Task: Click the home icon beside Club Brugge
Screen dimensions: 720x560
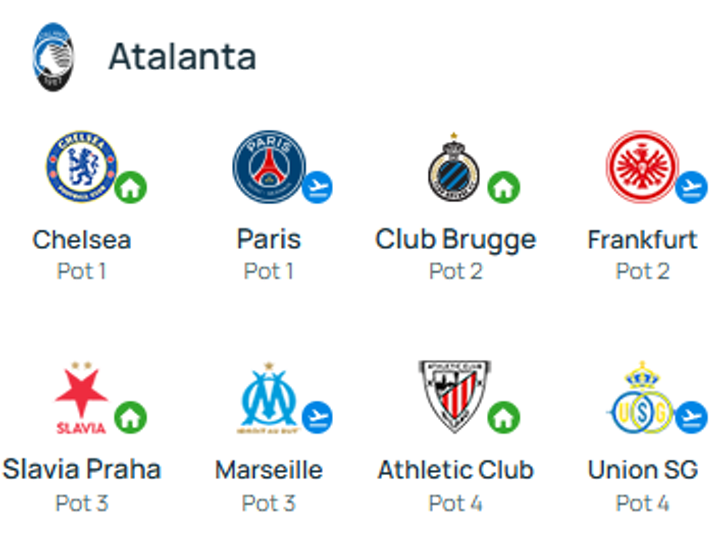Action: pos(503,187)
